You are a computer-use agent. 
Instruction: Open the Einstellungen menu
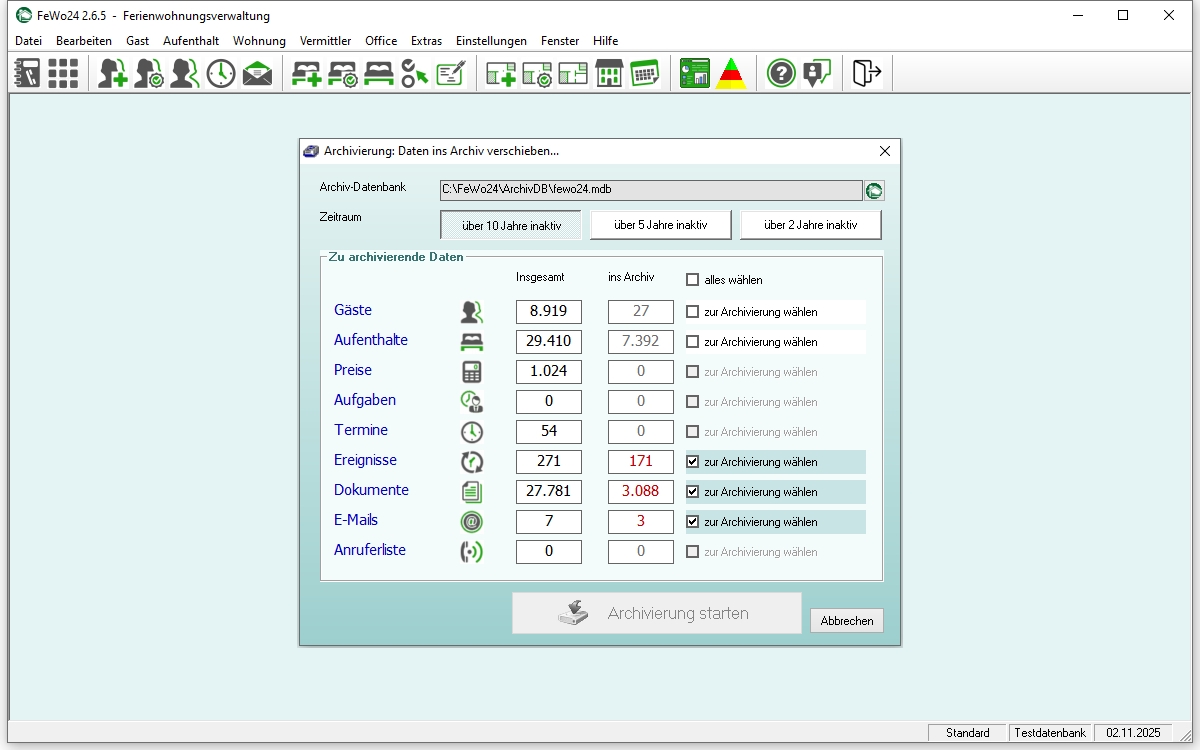click(x=491, y=41)
